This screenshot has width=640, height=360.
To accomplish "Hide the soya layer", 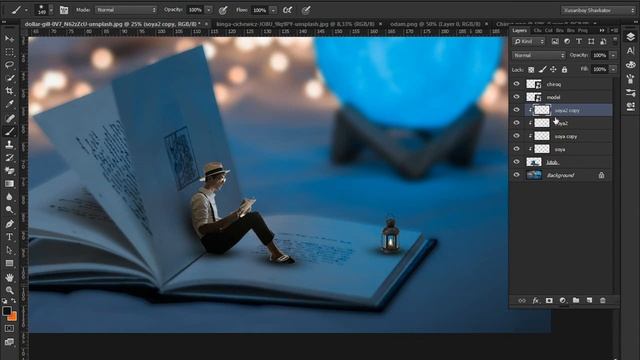I will click(x=516, y=149).
